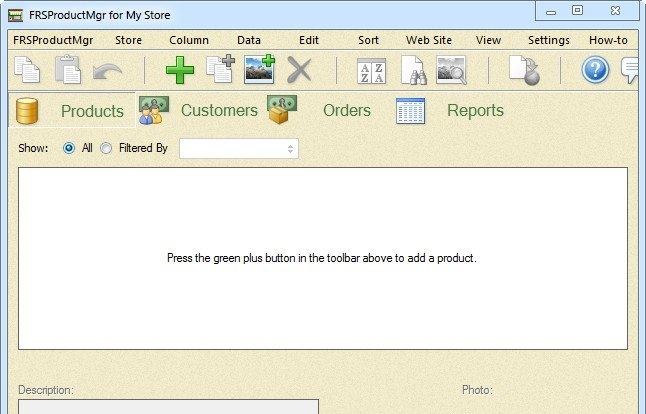Click the app icon in title bar
Viewport: 646px width, 414px height.
[15, 15]
